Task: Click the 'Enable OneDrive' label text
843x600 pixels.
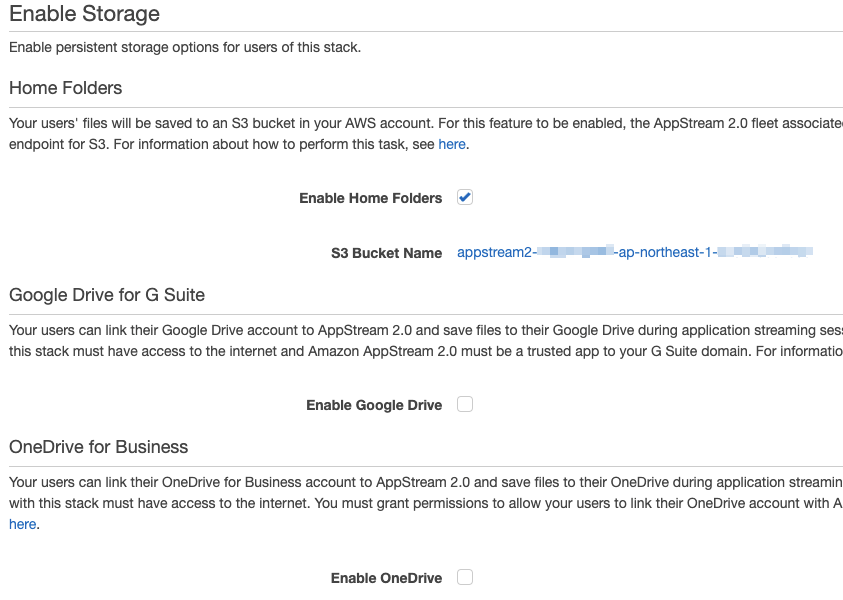Action: tap(386, 578)
